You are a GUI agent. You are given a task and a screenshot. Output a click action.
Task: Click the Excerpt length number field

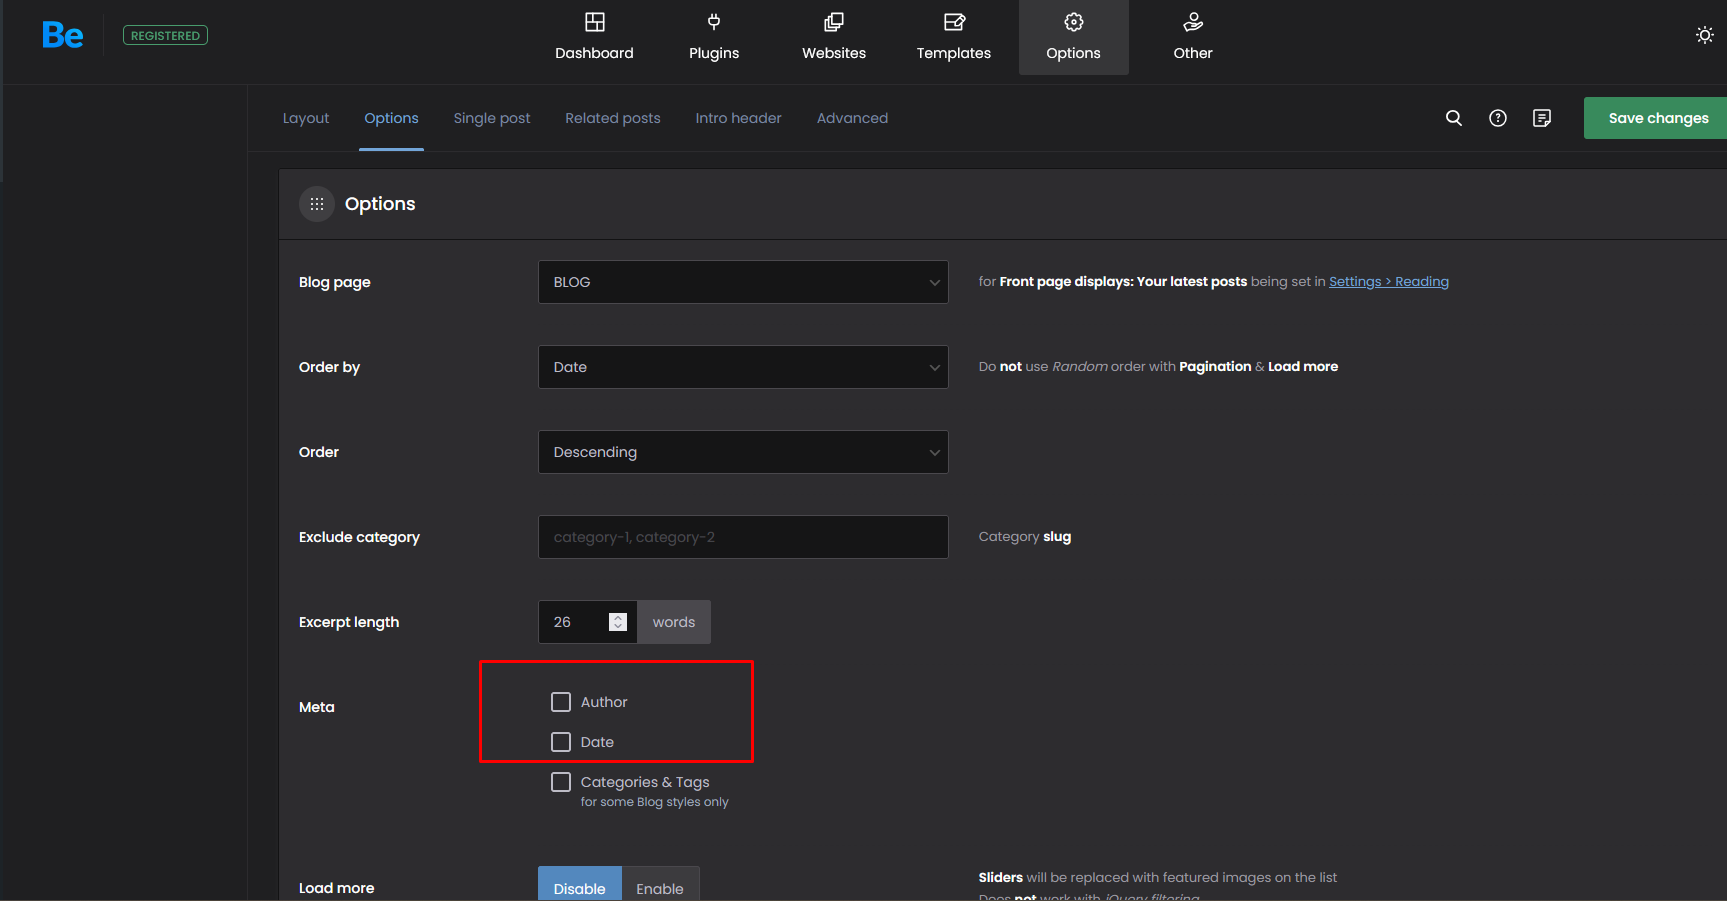[x=588, y=622]
